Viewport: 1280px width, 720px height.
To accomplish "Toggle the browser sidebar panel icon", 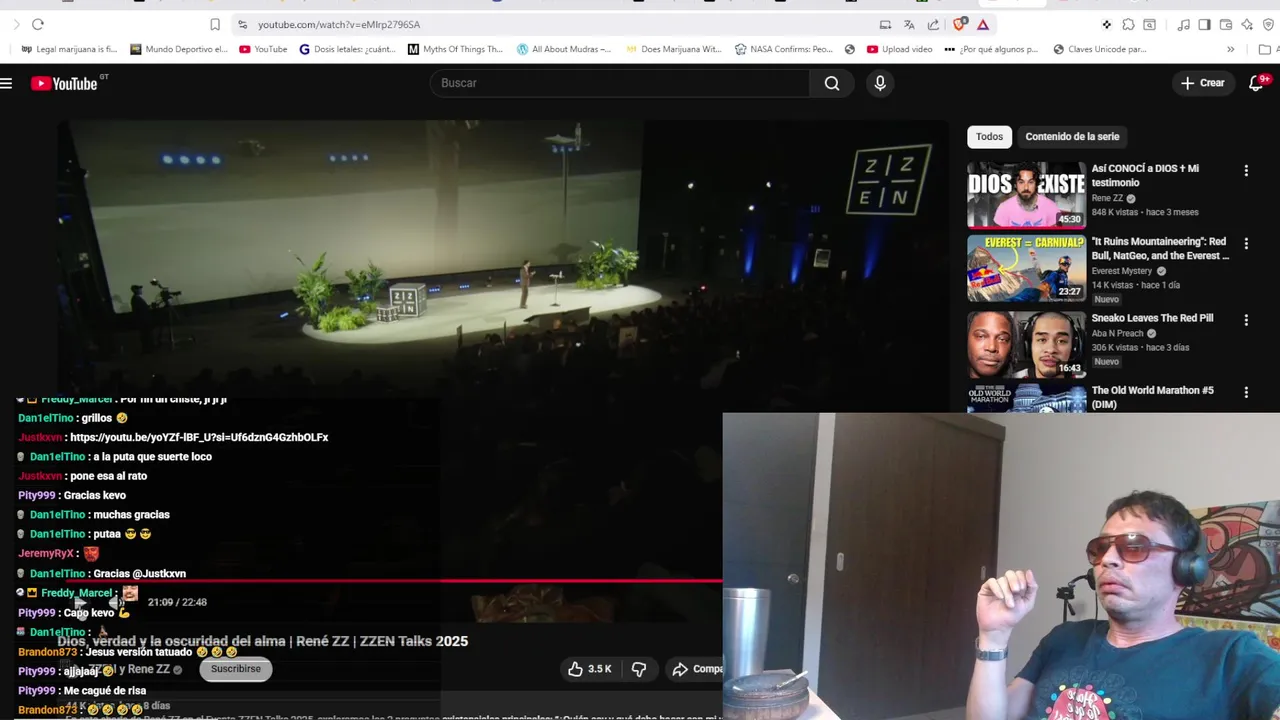I will tap(1204, 24).
